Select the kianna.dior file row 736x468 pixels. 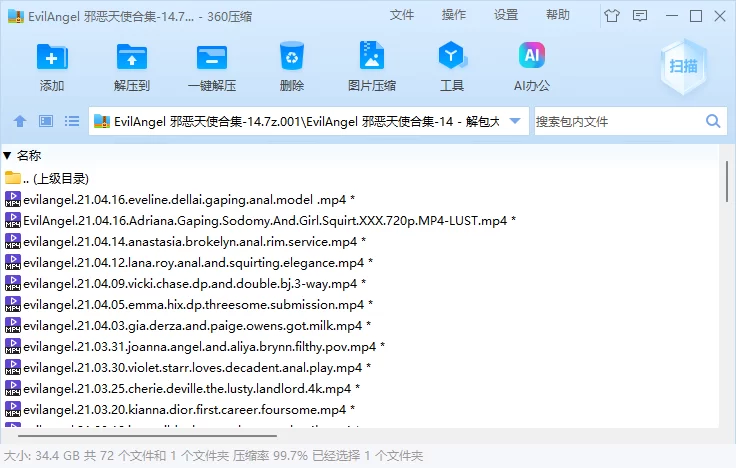tap(360, 410)
